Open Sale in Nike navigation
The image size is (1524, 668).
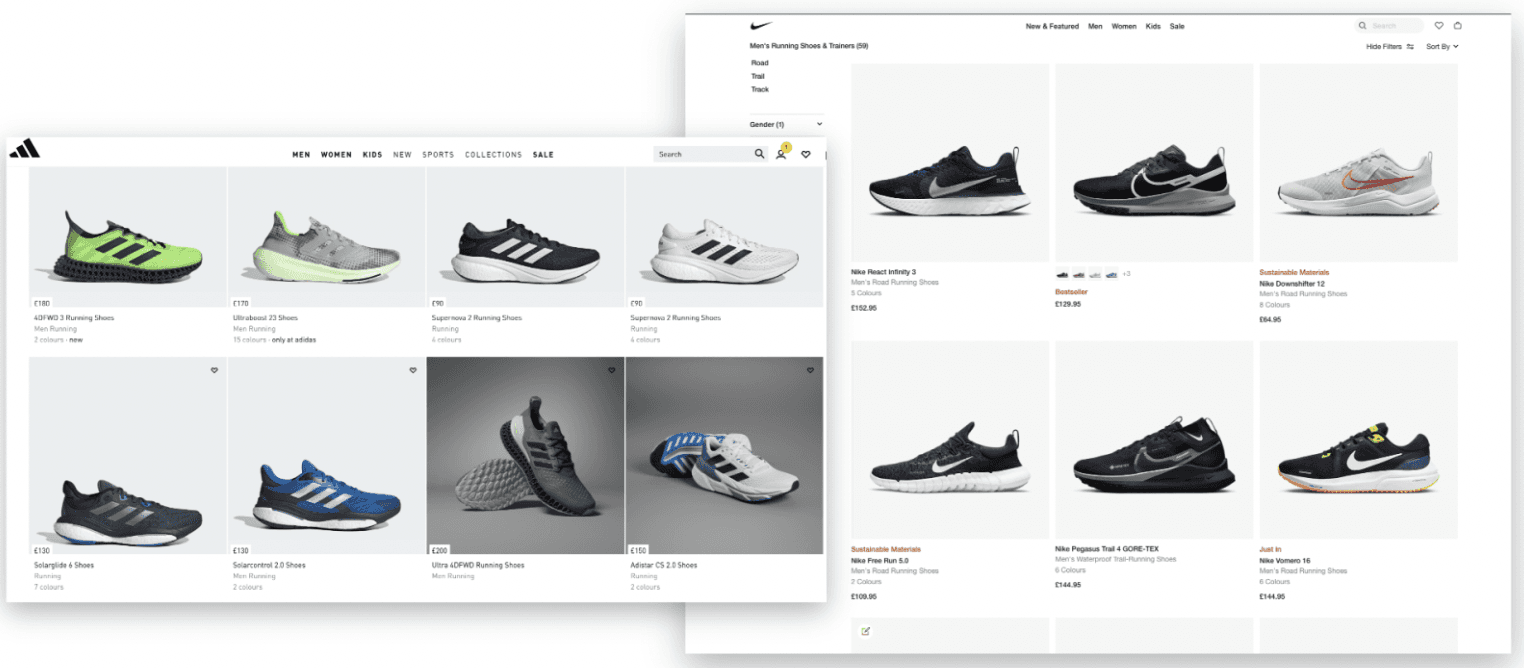tap(1177, 26)
